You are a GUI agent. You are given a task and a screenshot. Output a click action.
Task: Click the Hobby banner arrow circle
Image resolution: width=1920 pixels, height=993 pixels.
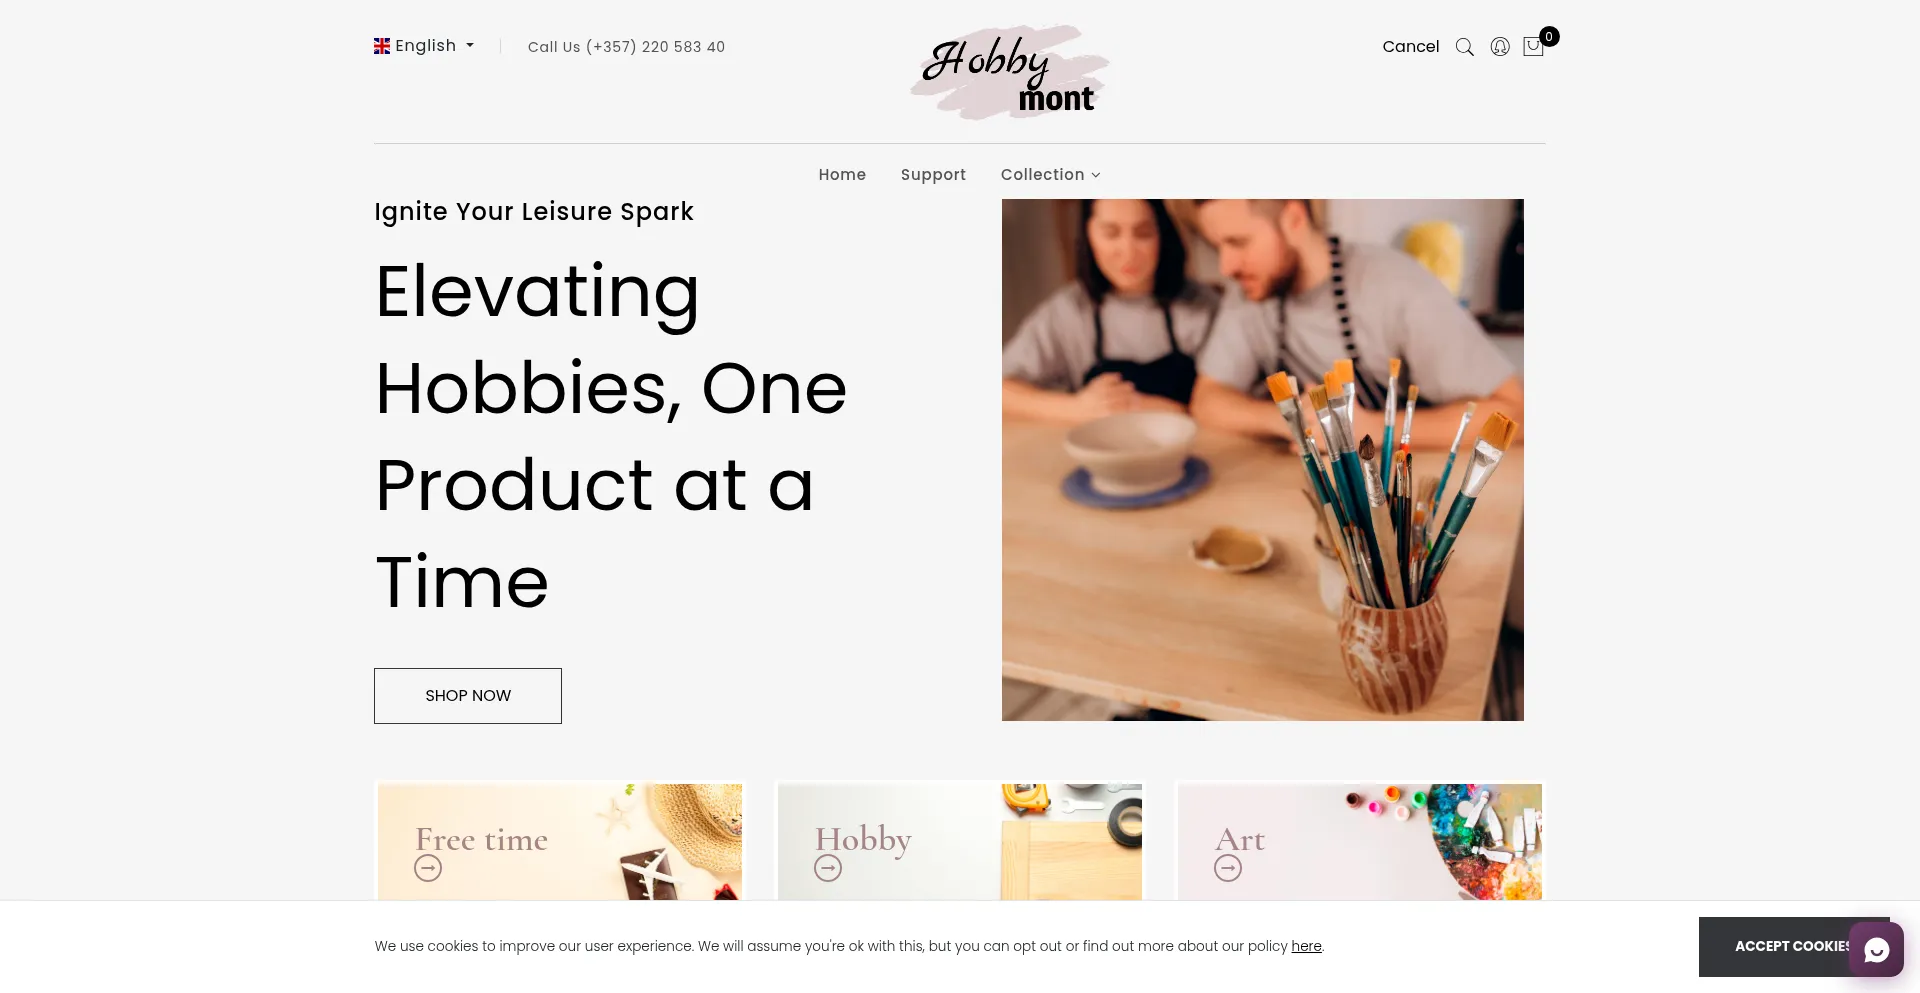(828, 868)
